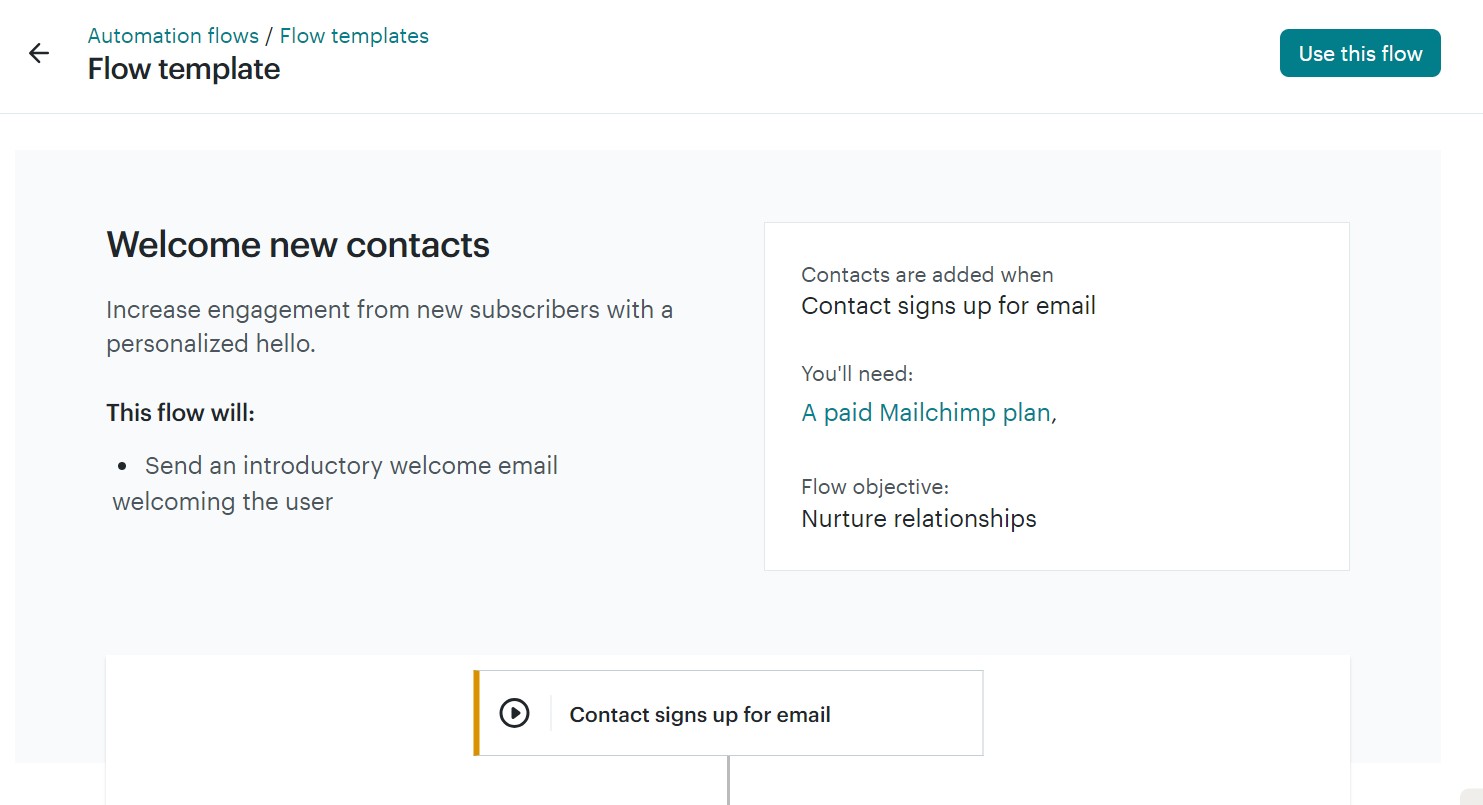The width and height of the screenshot is (1483, 805).
Task: Click the circled play symbol in the trigger card
Action: [515, 713]
